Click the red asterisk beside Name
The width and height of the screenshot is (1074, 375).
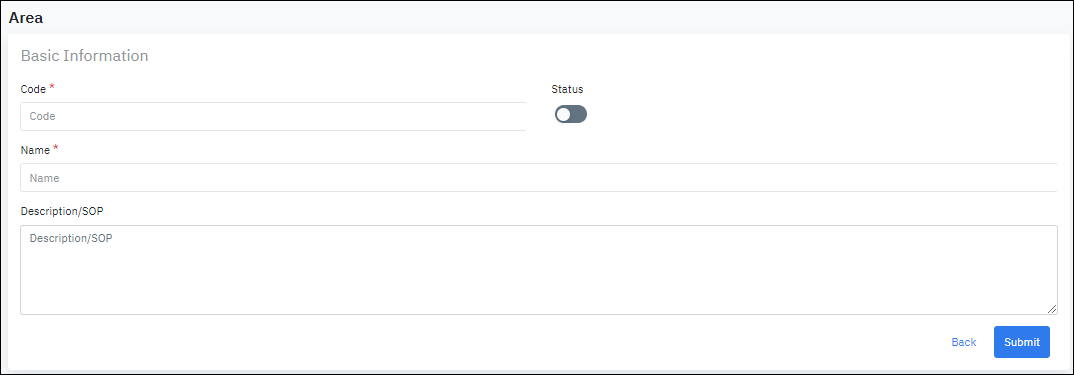point(56,148)
